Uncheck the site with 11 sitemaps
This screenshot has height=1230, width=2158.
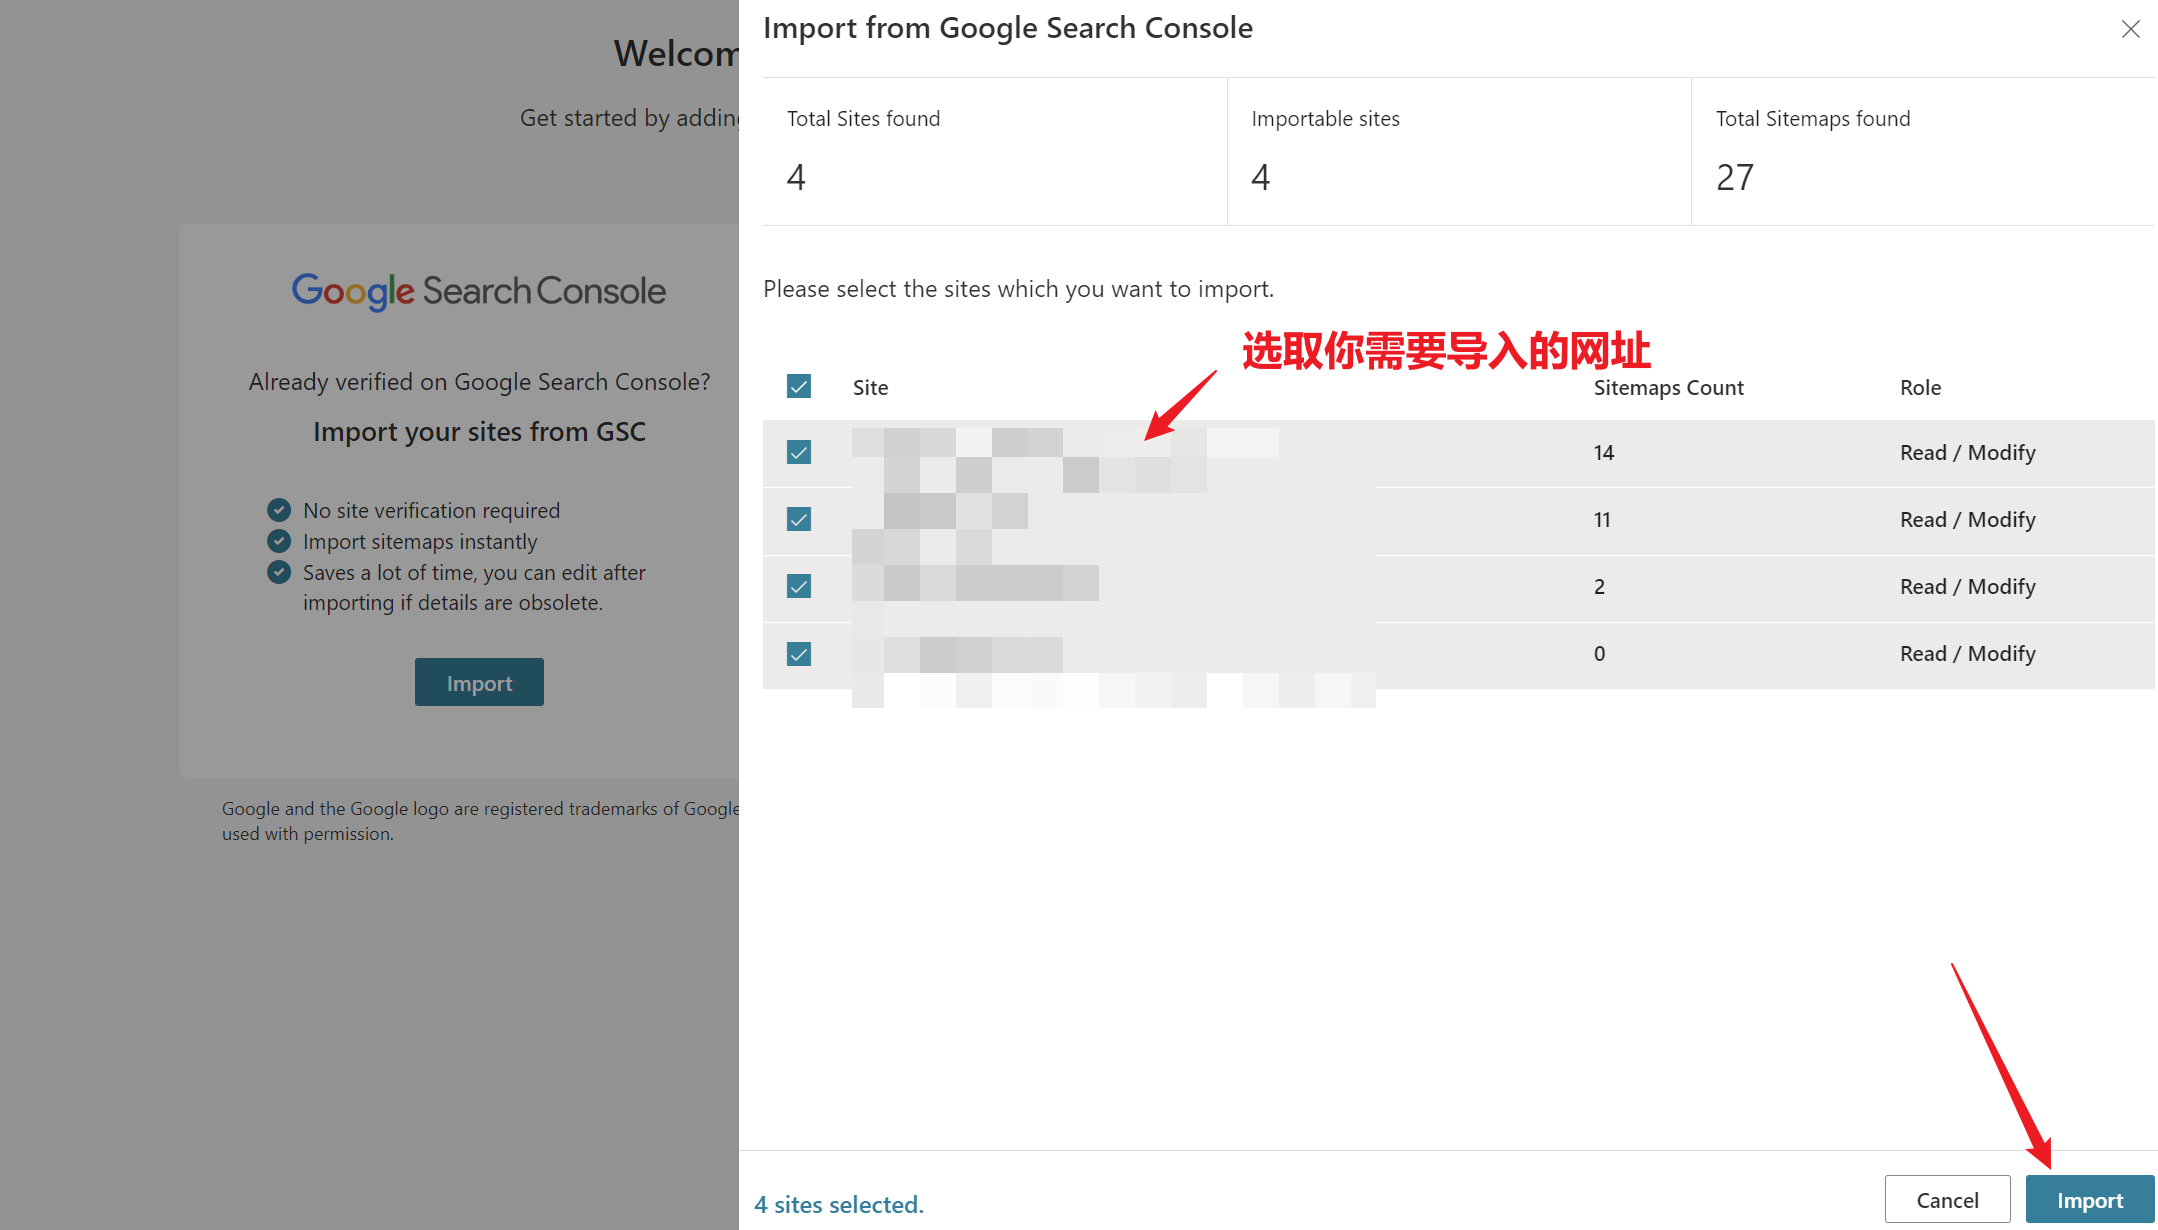tap(798, 519)
